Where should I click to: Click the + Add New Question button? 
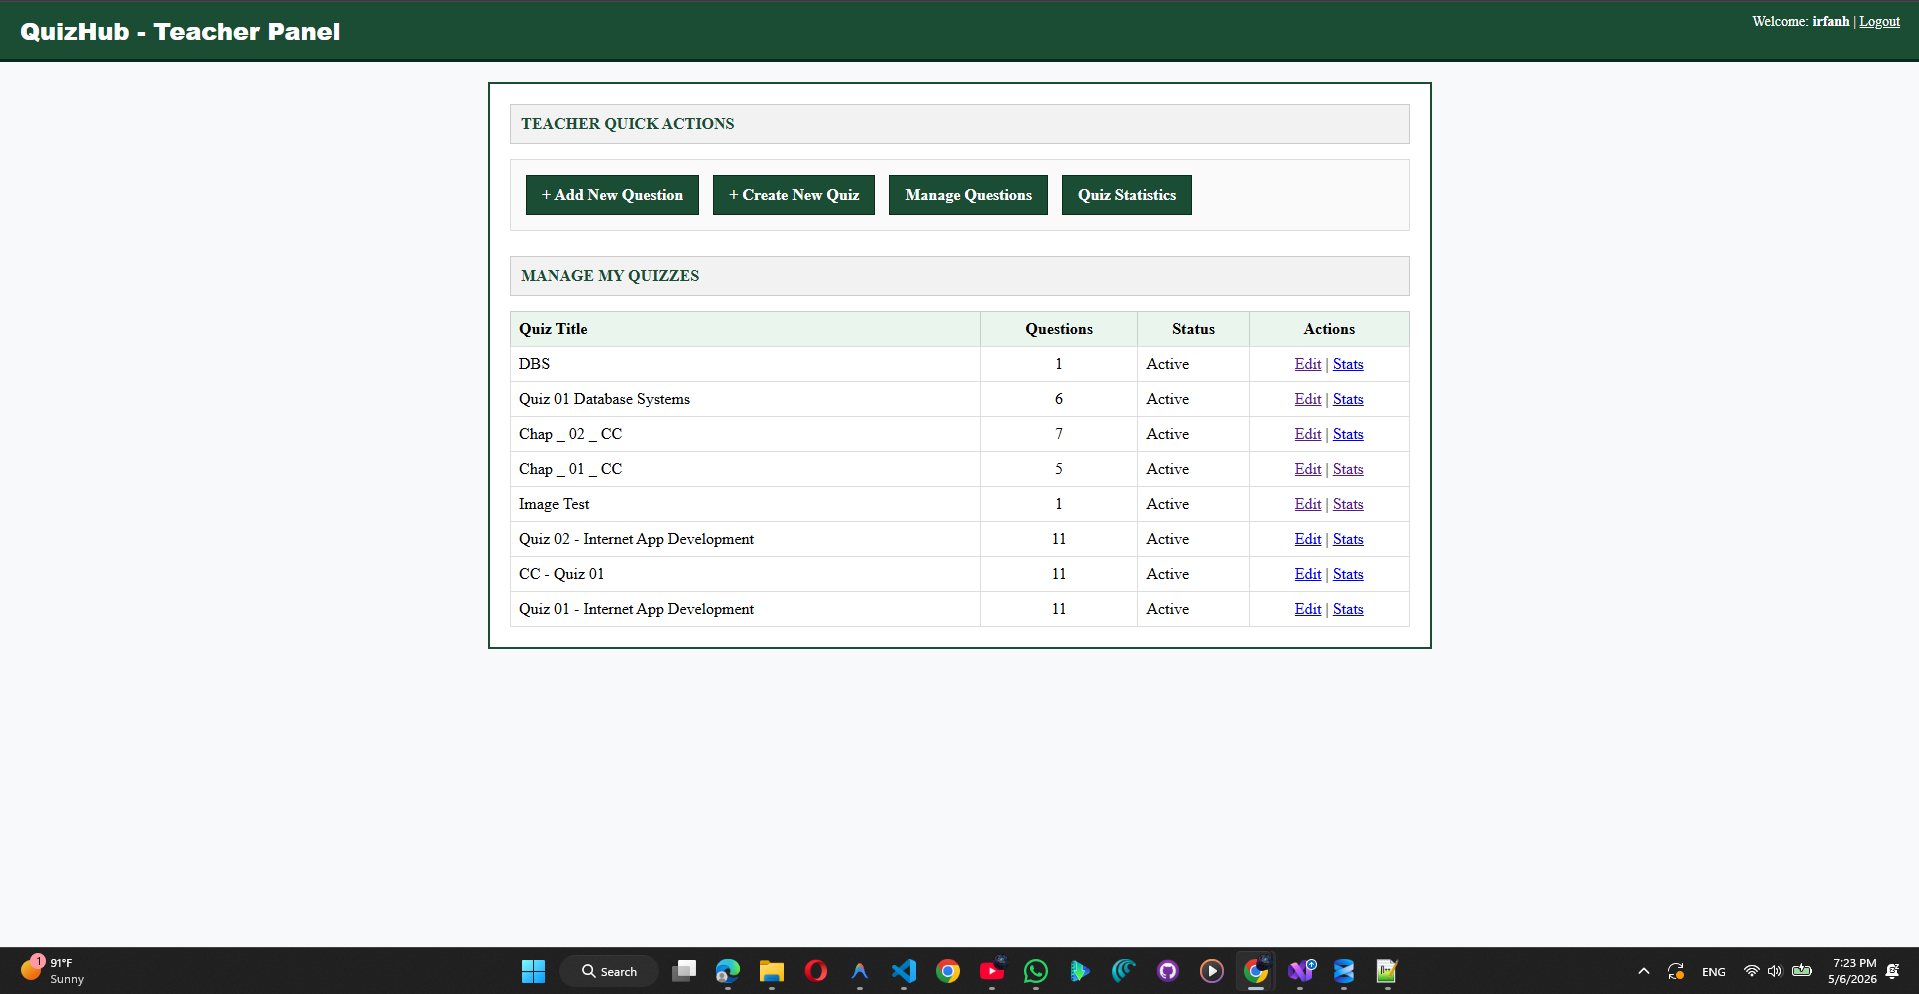[612, 195]
